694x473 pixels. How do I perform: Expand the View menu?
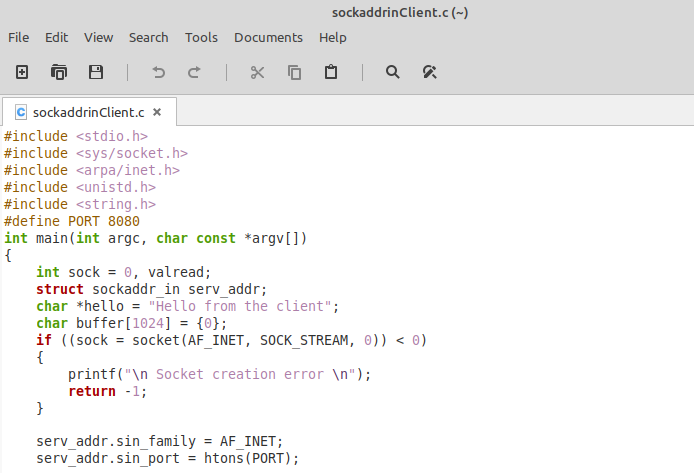(x=98, y=37)
